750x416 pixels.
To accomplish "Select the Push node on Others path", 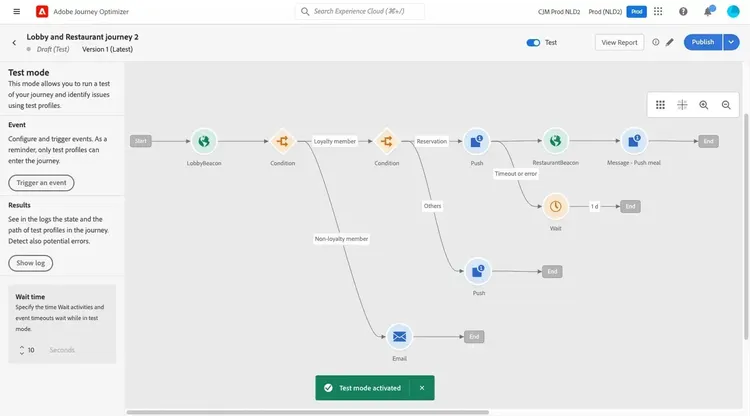I will point(478,271).
